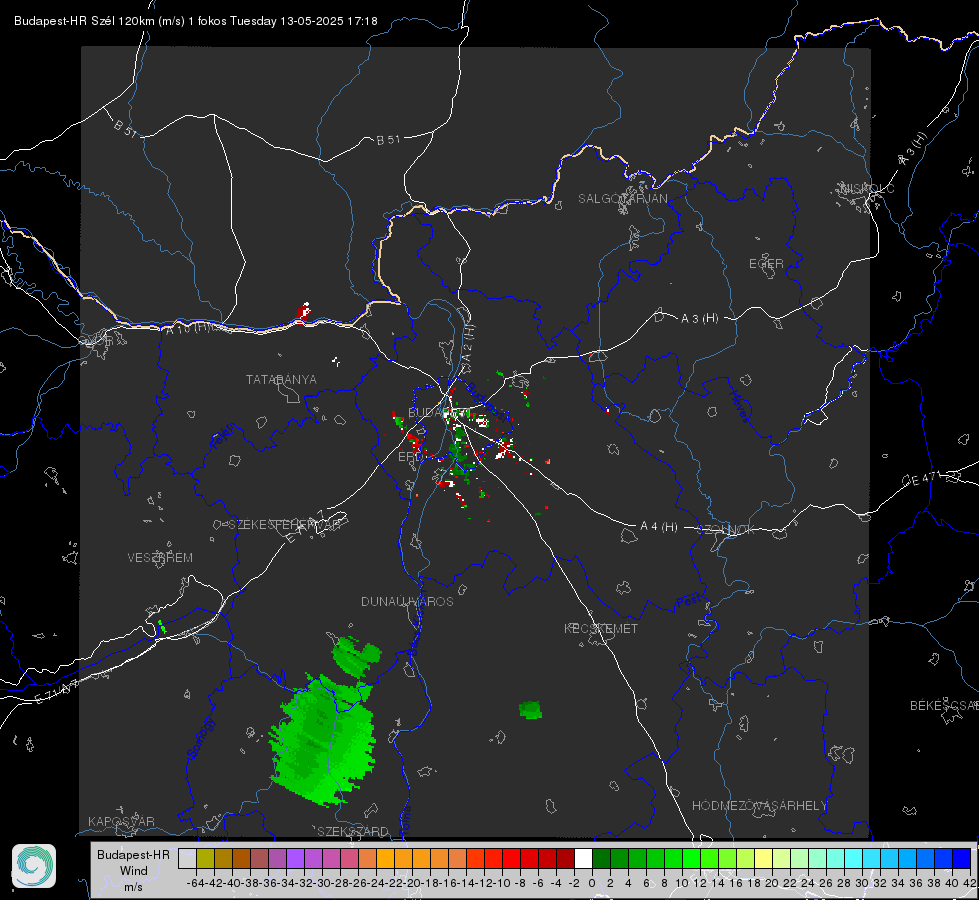Click the swirl logo icon beside the legend
The width and height of the screenshot is (979, 900).
(x=34, y=866)
